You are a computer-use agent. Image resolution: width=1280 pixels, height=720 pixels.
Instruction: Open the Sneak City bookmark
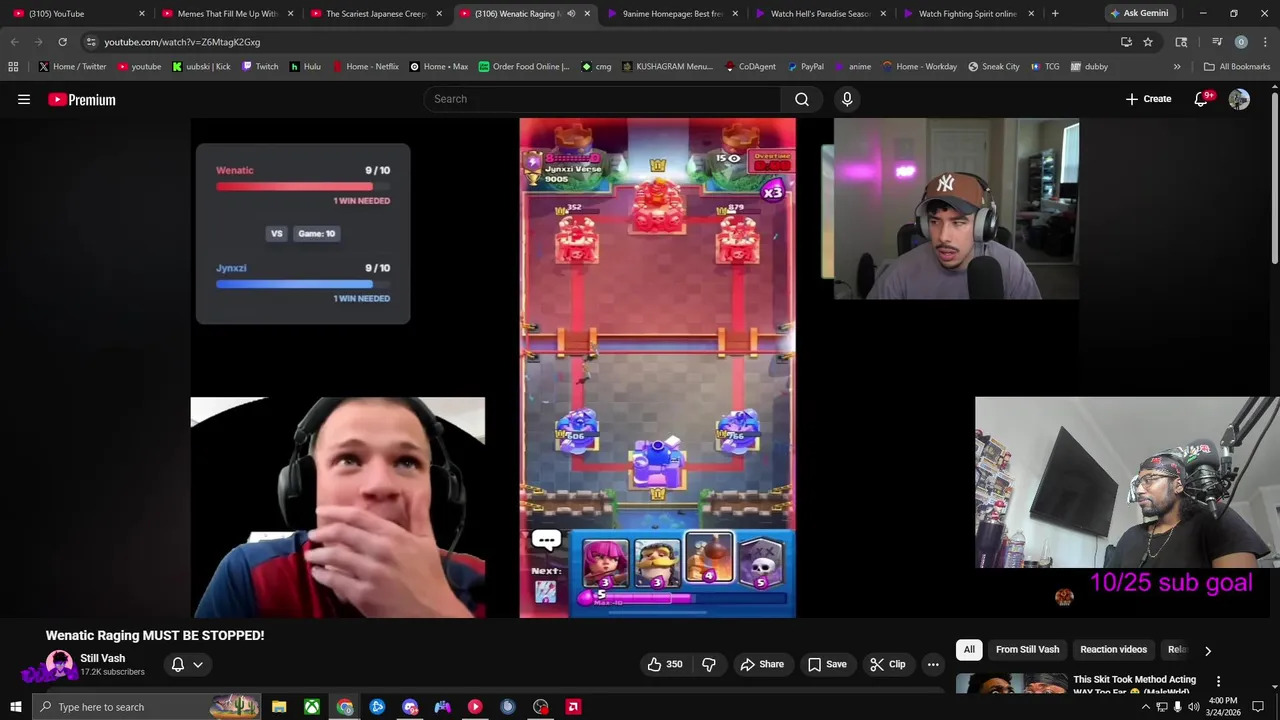pyautogui.click(x=994, y=67)
